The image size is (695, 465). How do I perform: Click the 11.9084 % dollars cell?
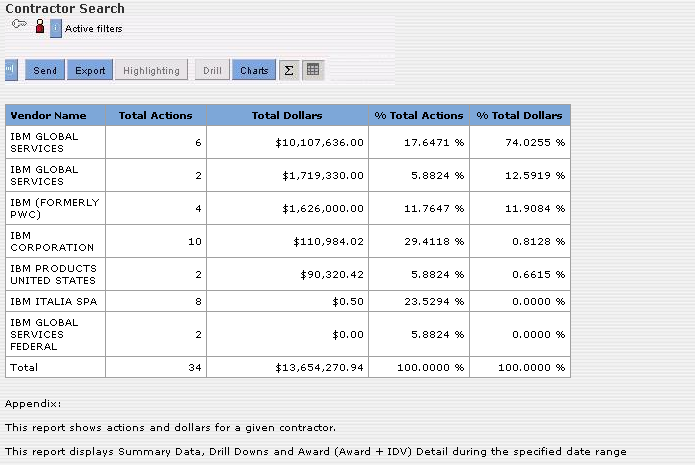(520, 208)
